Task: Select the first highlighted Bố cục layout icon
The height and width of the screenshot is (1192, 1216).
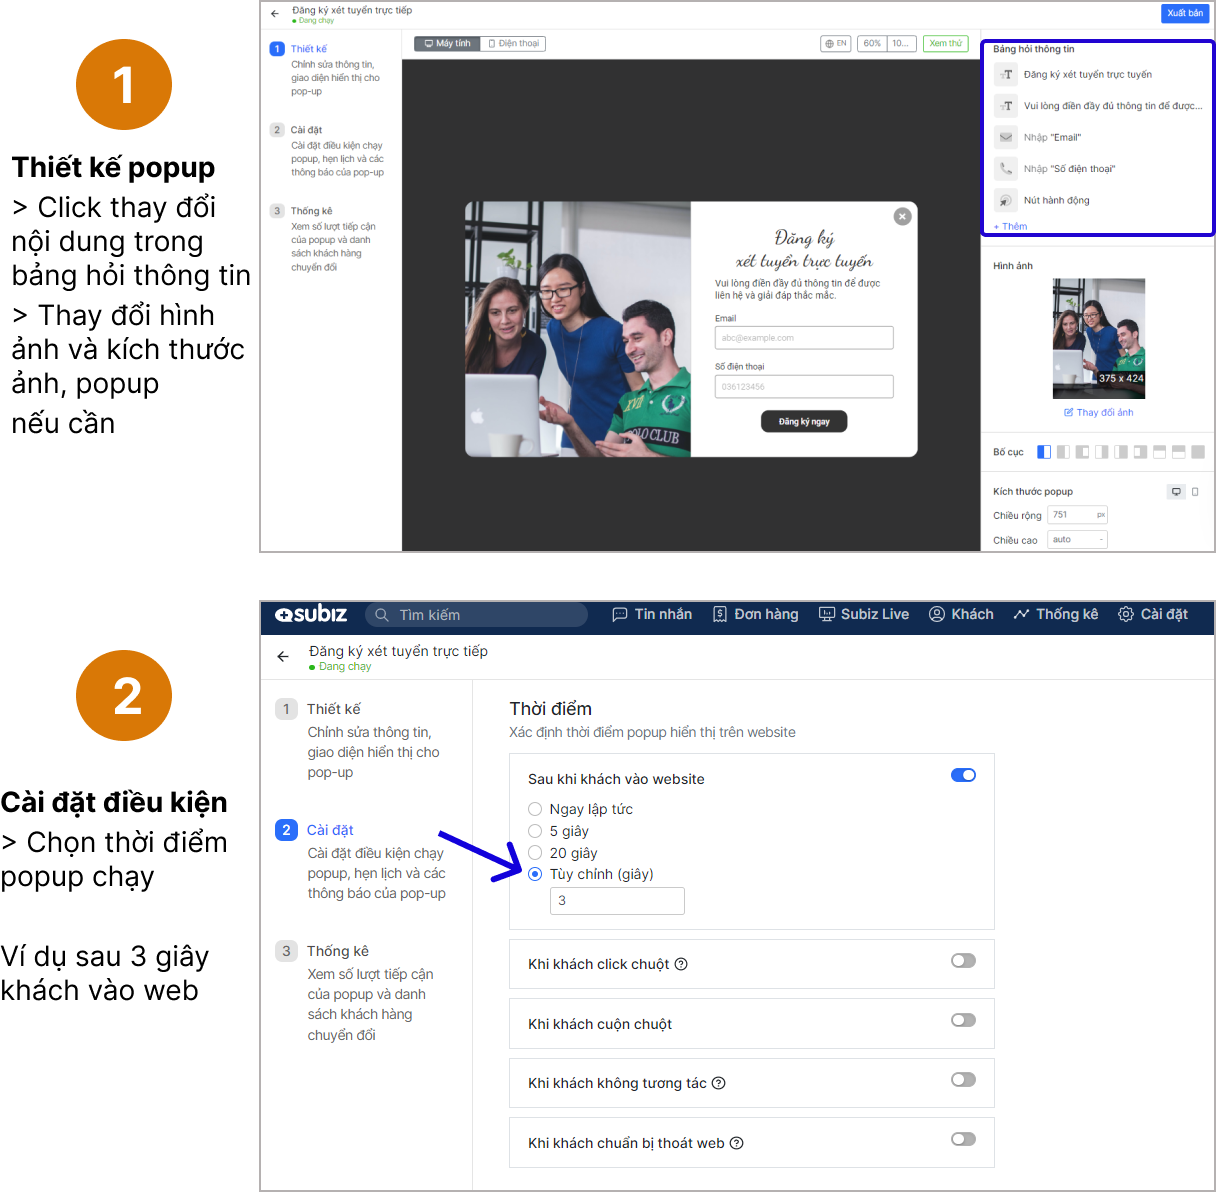Action: 1044,452
